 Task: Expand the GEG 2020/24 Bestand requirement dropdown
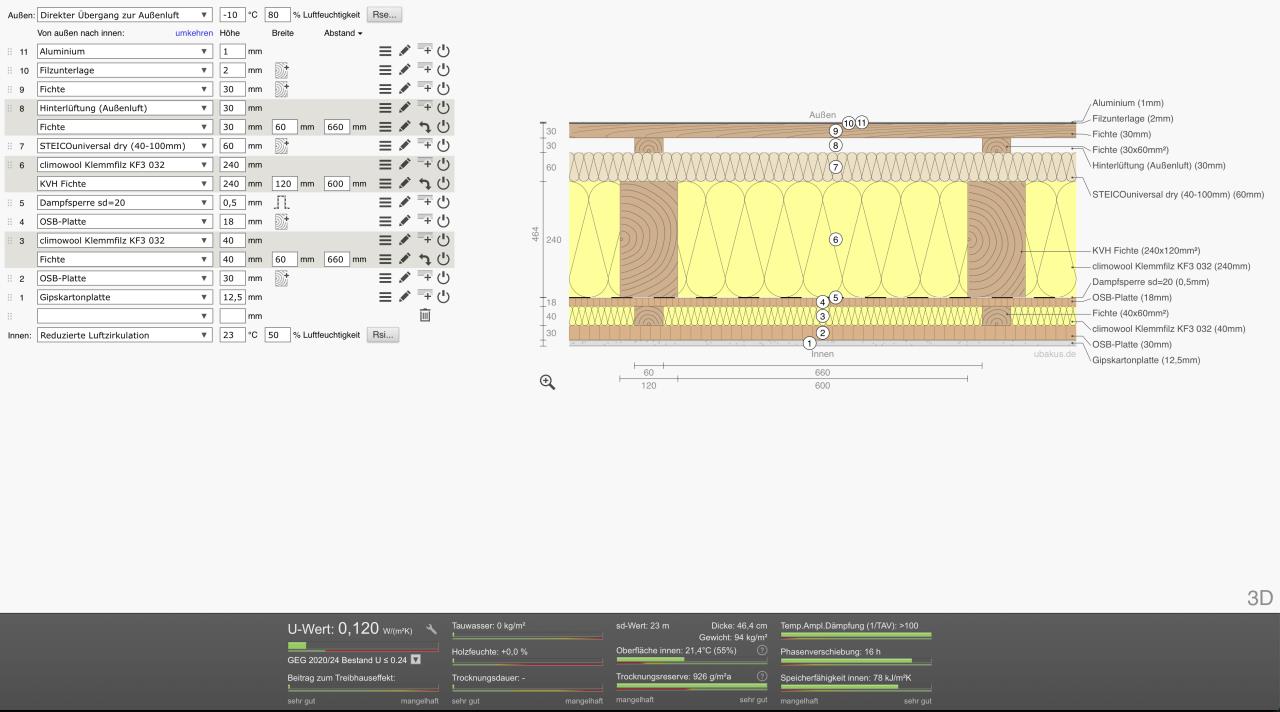coord(416,660)
